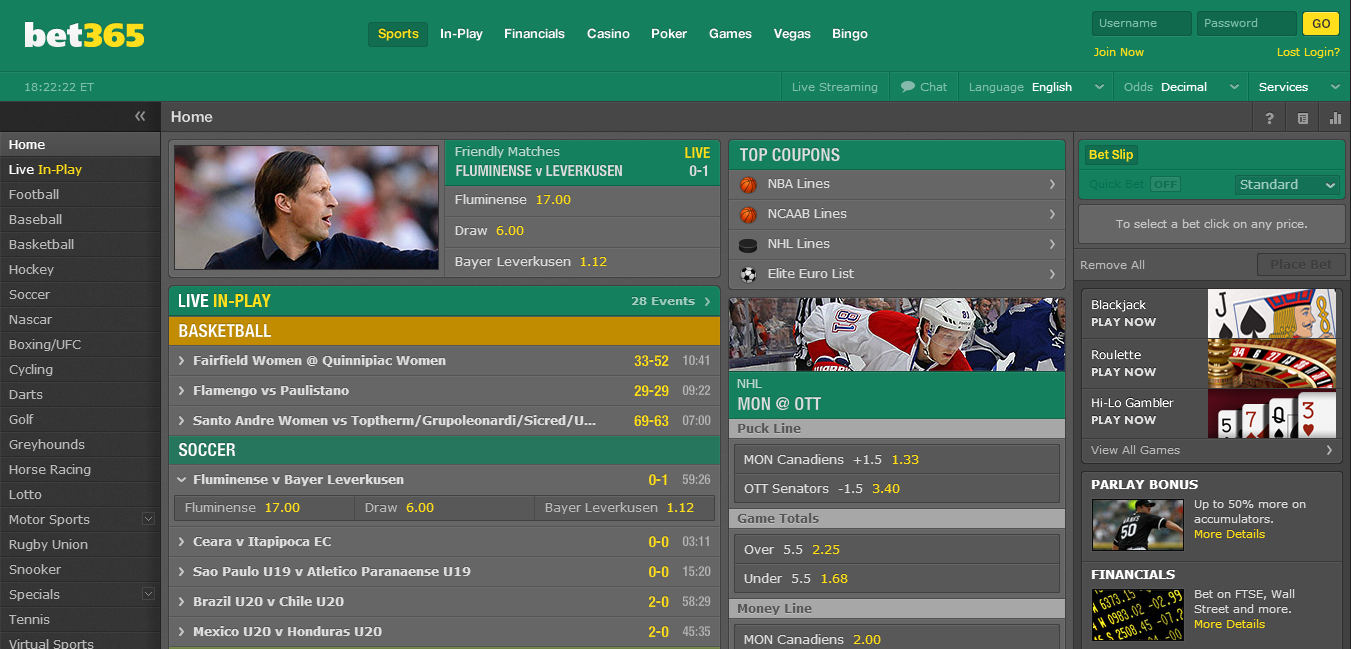Screen dimensions: 1351x649
Task: Open the Roulette wheel image
Action: 1272,364
